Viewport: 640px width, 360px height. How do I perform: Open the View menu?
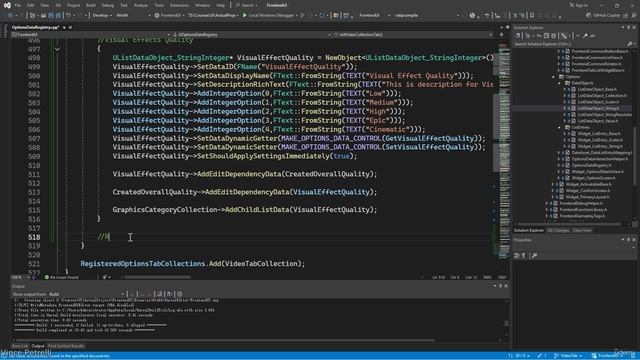pyautogui.click(x=44, y=5)
